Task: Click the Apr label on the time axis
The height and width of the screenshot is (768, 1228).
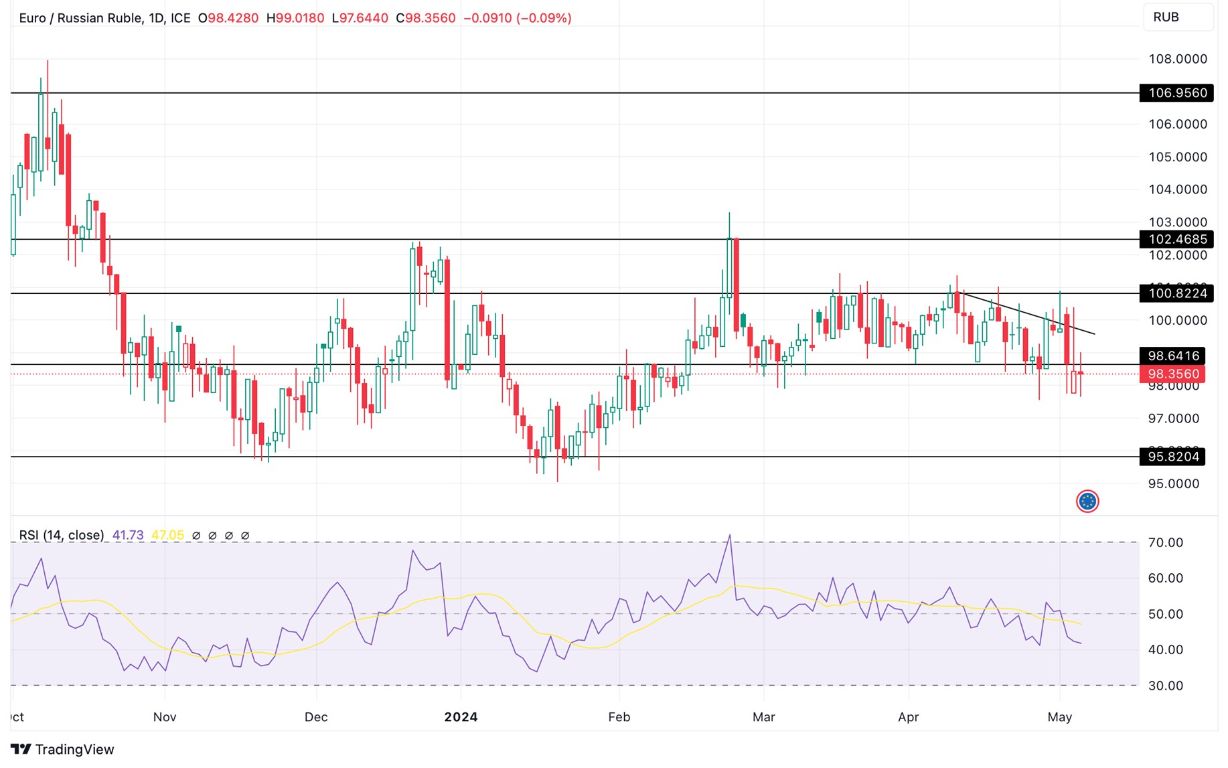Action: (908, 717)
